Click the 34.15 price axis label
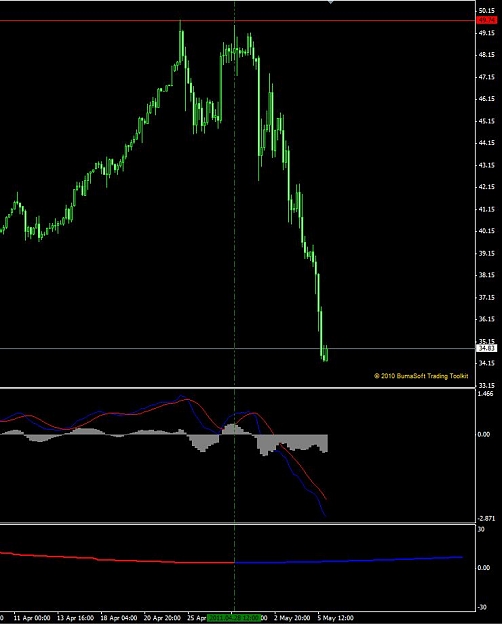Image resolution: width=502 pixels, height=625 pixels. pos(487,363)
